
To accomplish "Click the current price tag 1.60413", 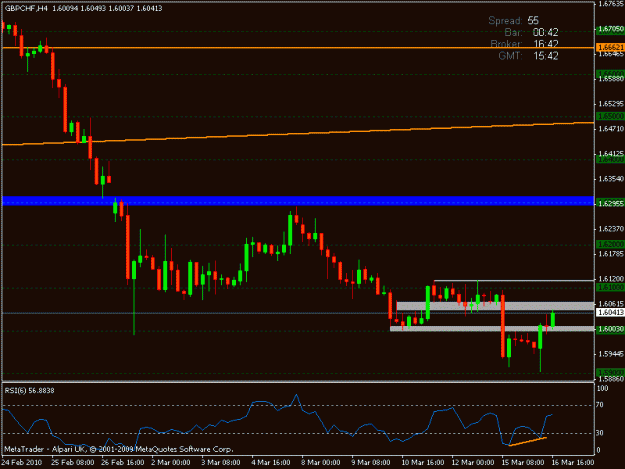I will (610, 313).
